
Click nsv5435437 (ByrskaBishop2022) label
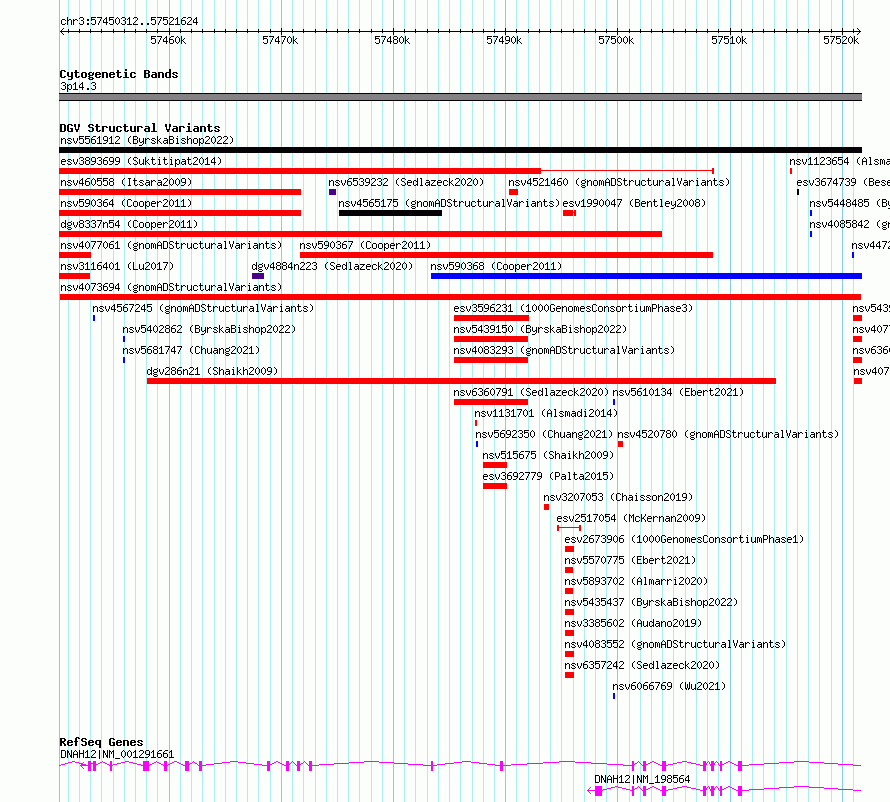(x=651, y=602)
